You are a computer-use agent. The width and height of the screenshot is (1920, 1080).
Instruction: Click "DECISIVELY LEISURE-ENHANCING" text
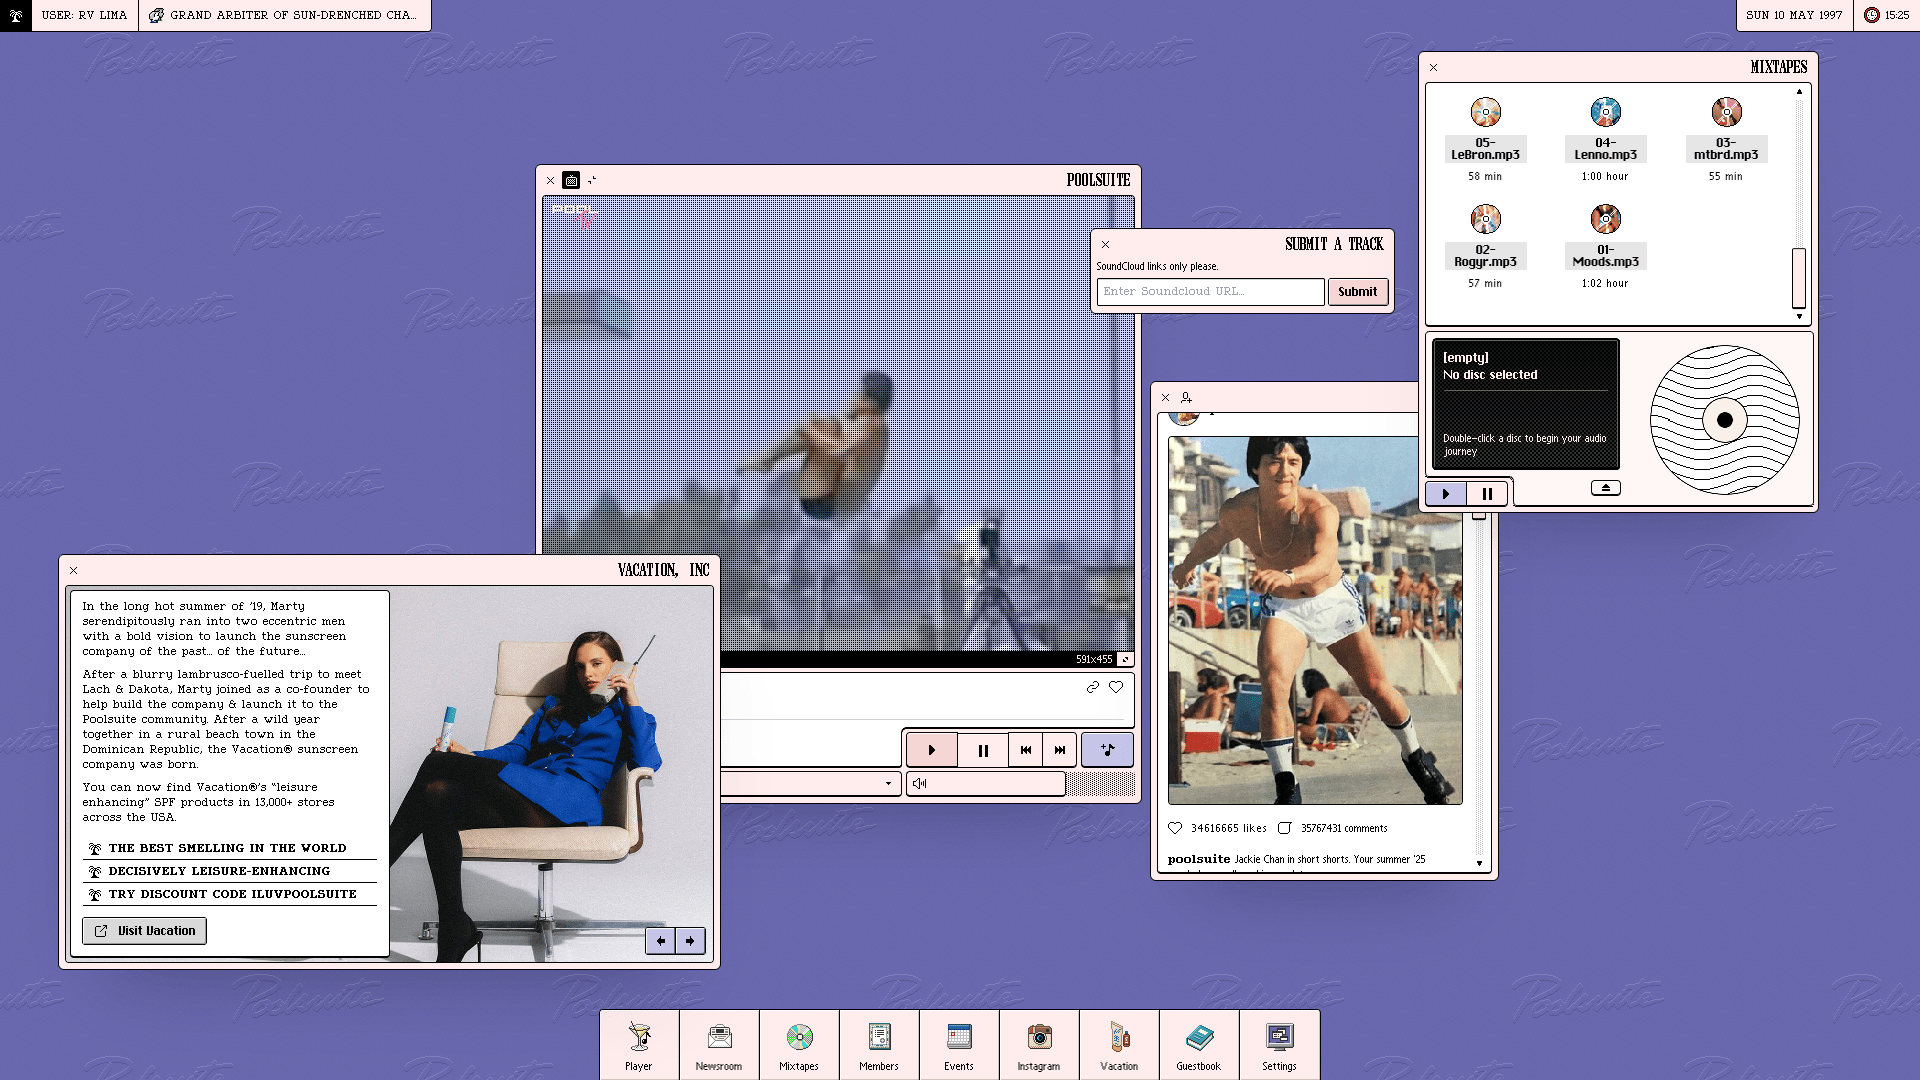pos(219,871)
